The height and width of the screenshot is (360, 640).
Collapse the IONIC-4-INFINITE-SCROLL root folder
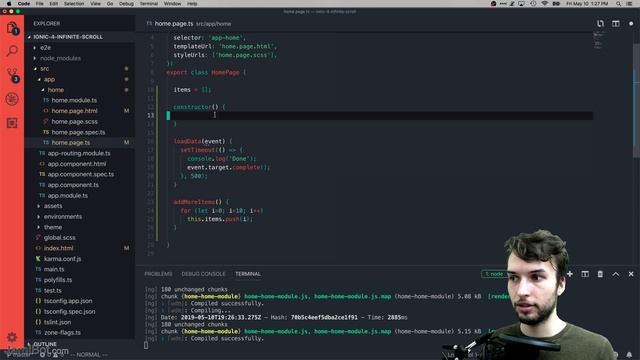[68, 37]
